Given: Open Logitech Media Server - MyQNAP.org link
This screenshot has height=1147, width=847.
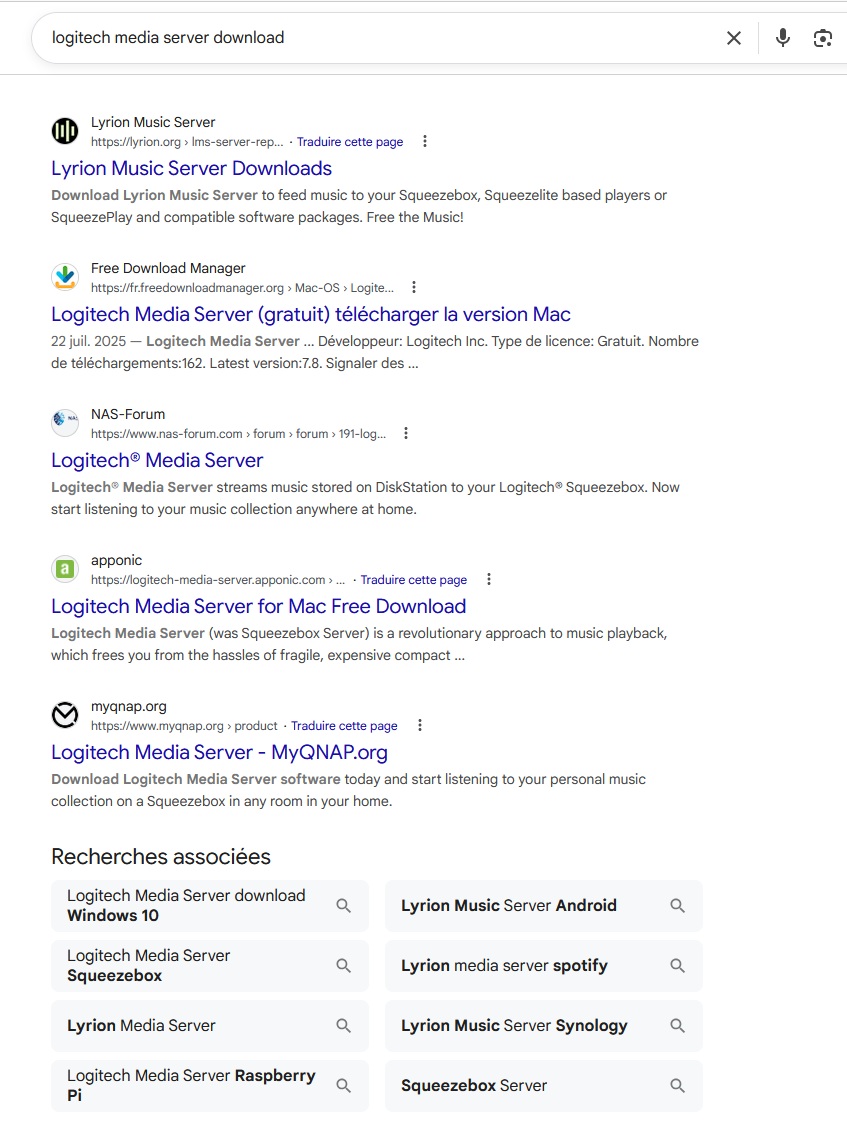Looking at the screenshot, I should point(219,753).
